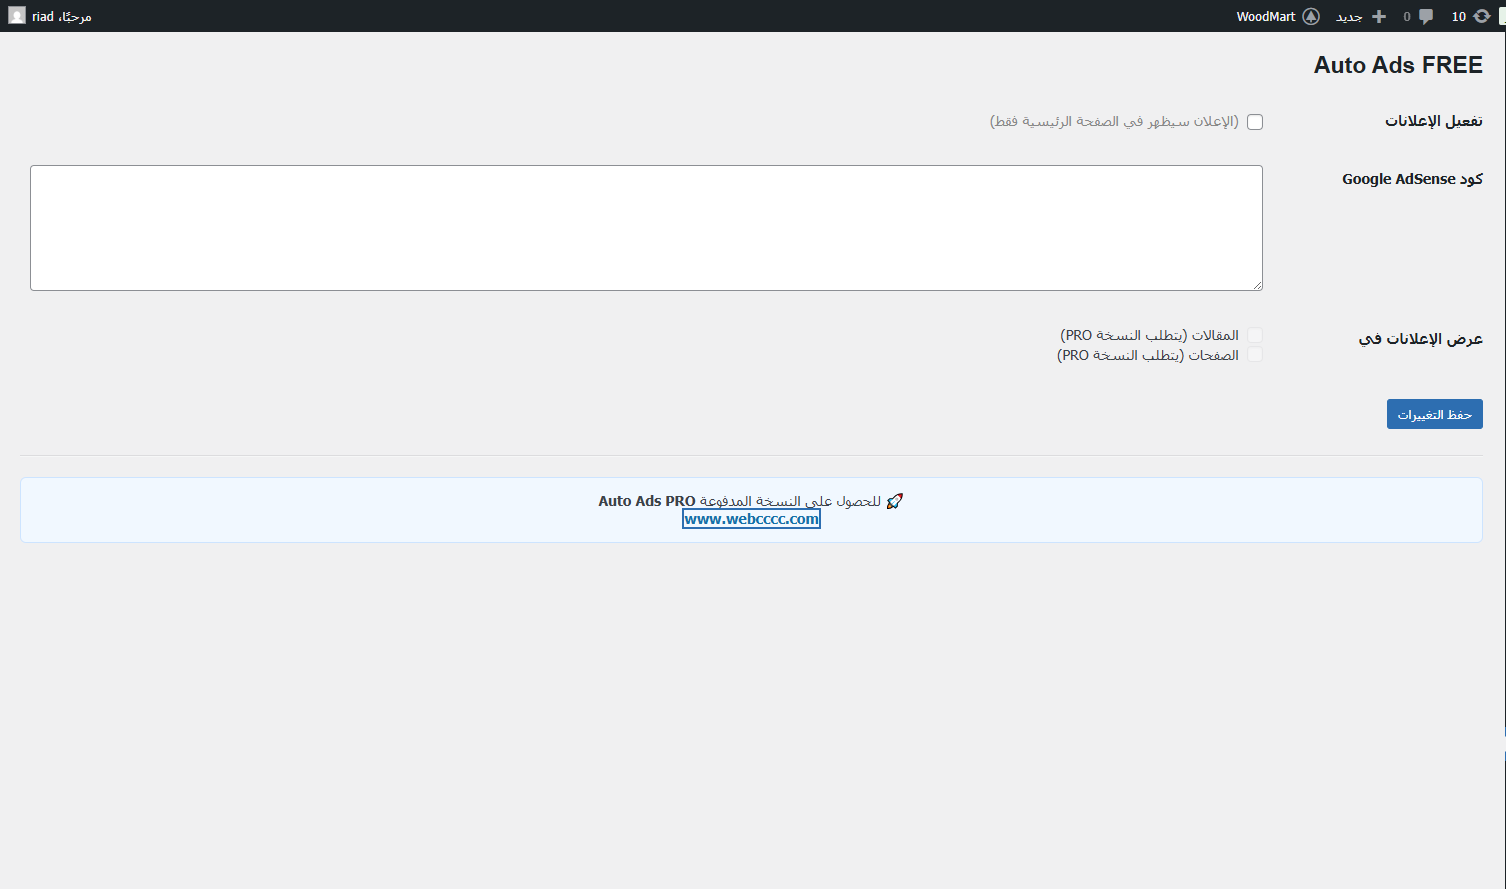Viewport: 1506px width, 889px height.
Task: Enable the تفعيل الإعلانات checkbox
Action: pos(1255,122)
